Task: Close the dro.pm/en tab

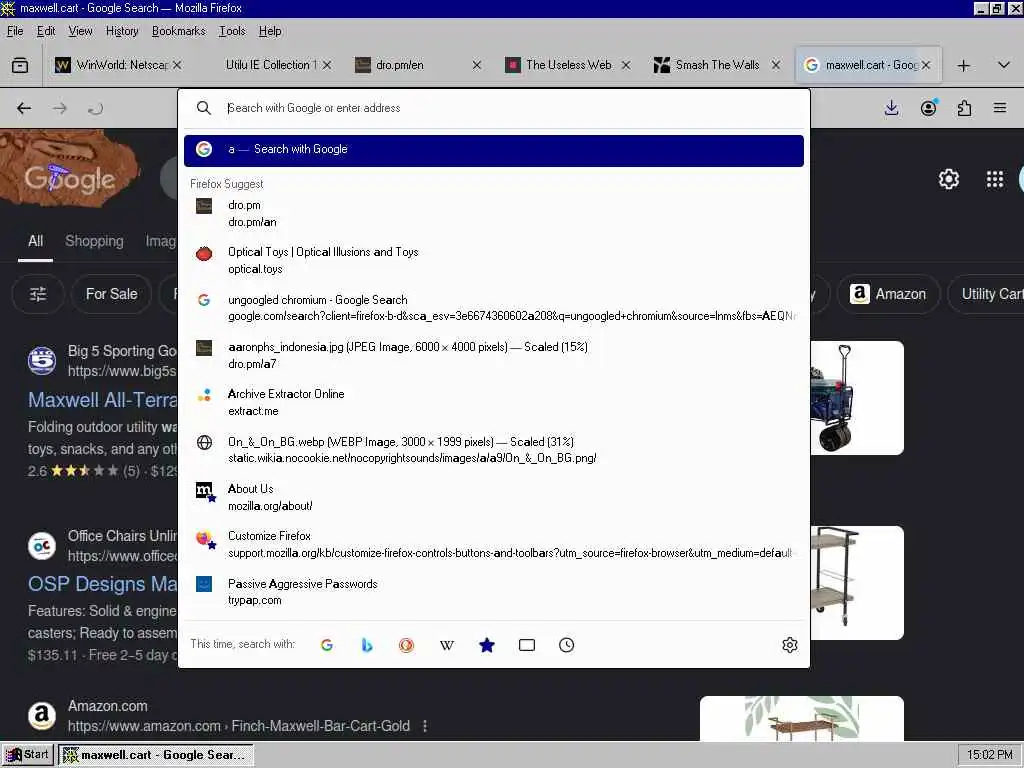Action: coord(477,65)
